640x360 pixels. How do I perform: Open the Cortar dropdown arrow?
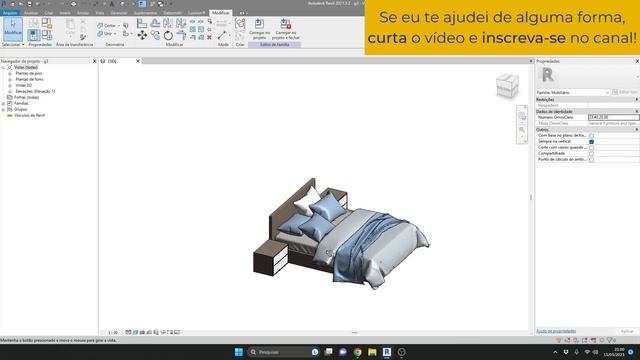119,26
